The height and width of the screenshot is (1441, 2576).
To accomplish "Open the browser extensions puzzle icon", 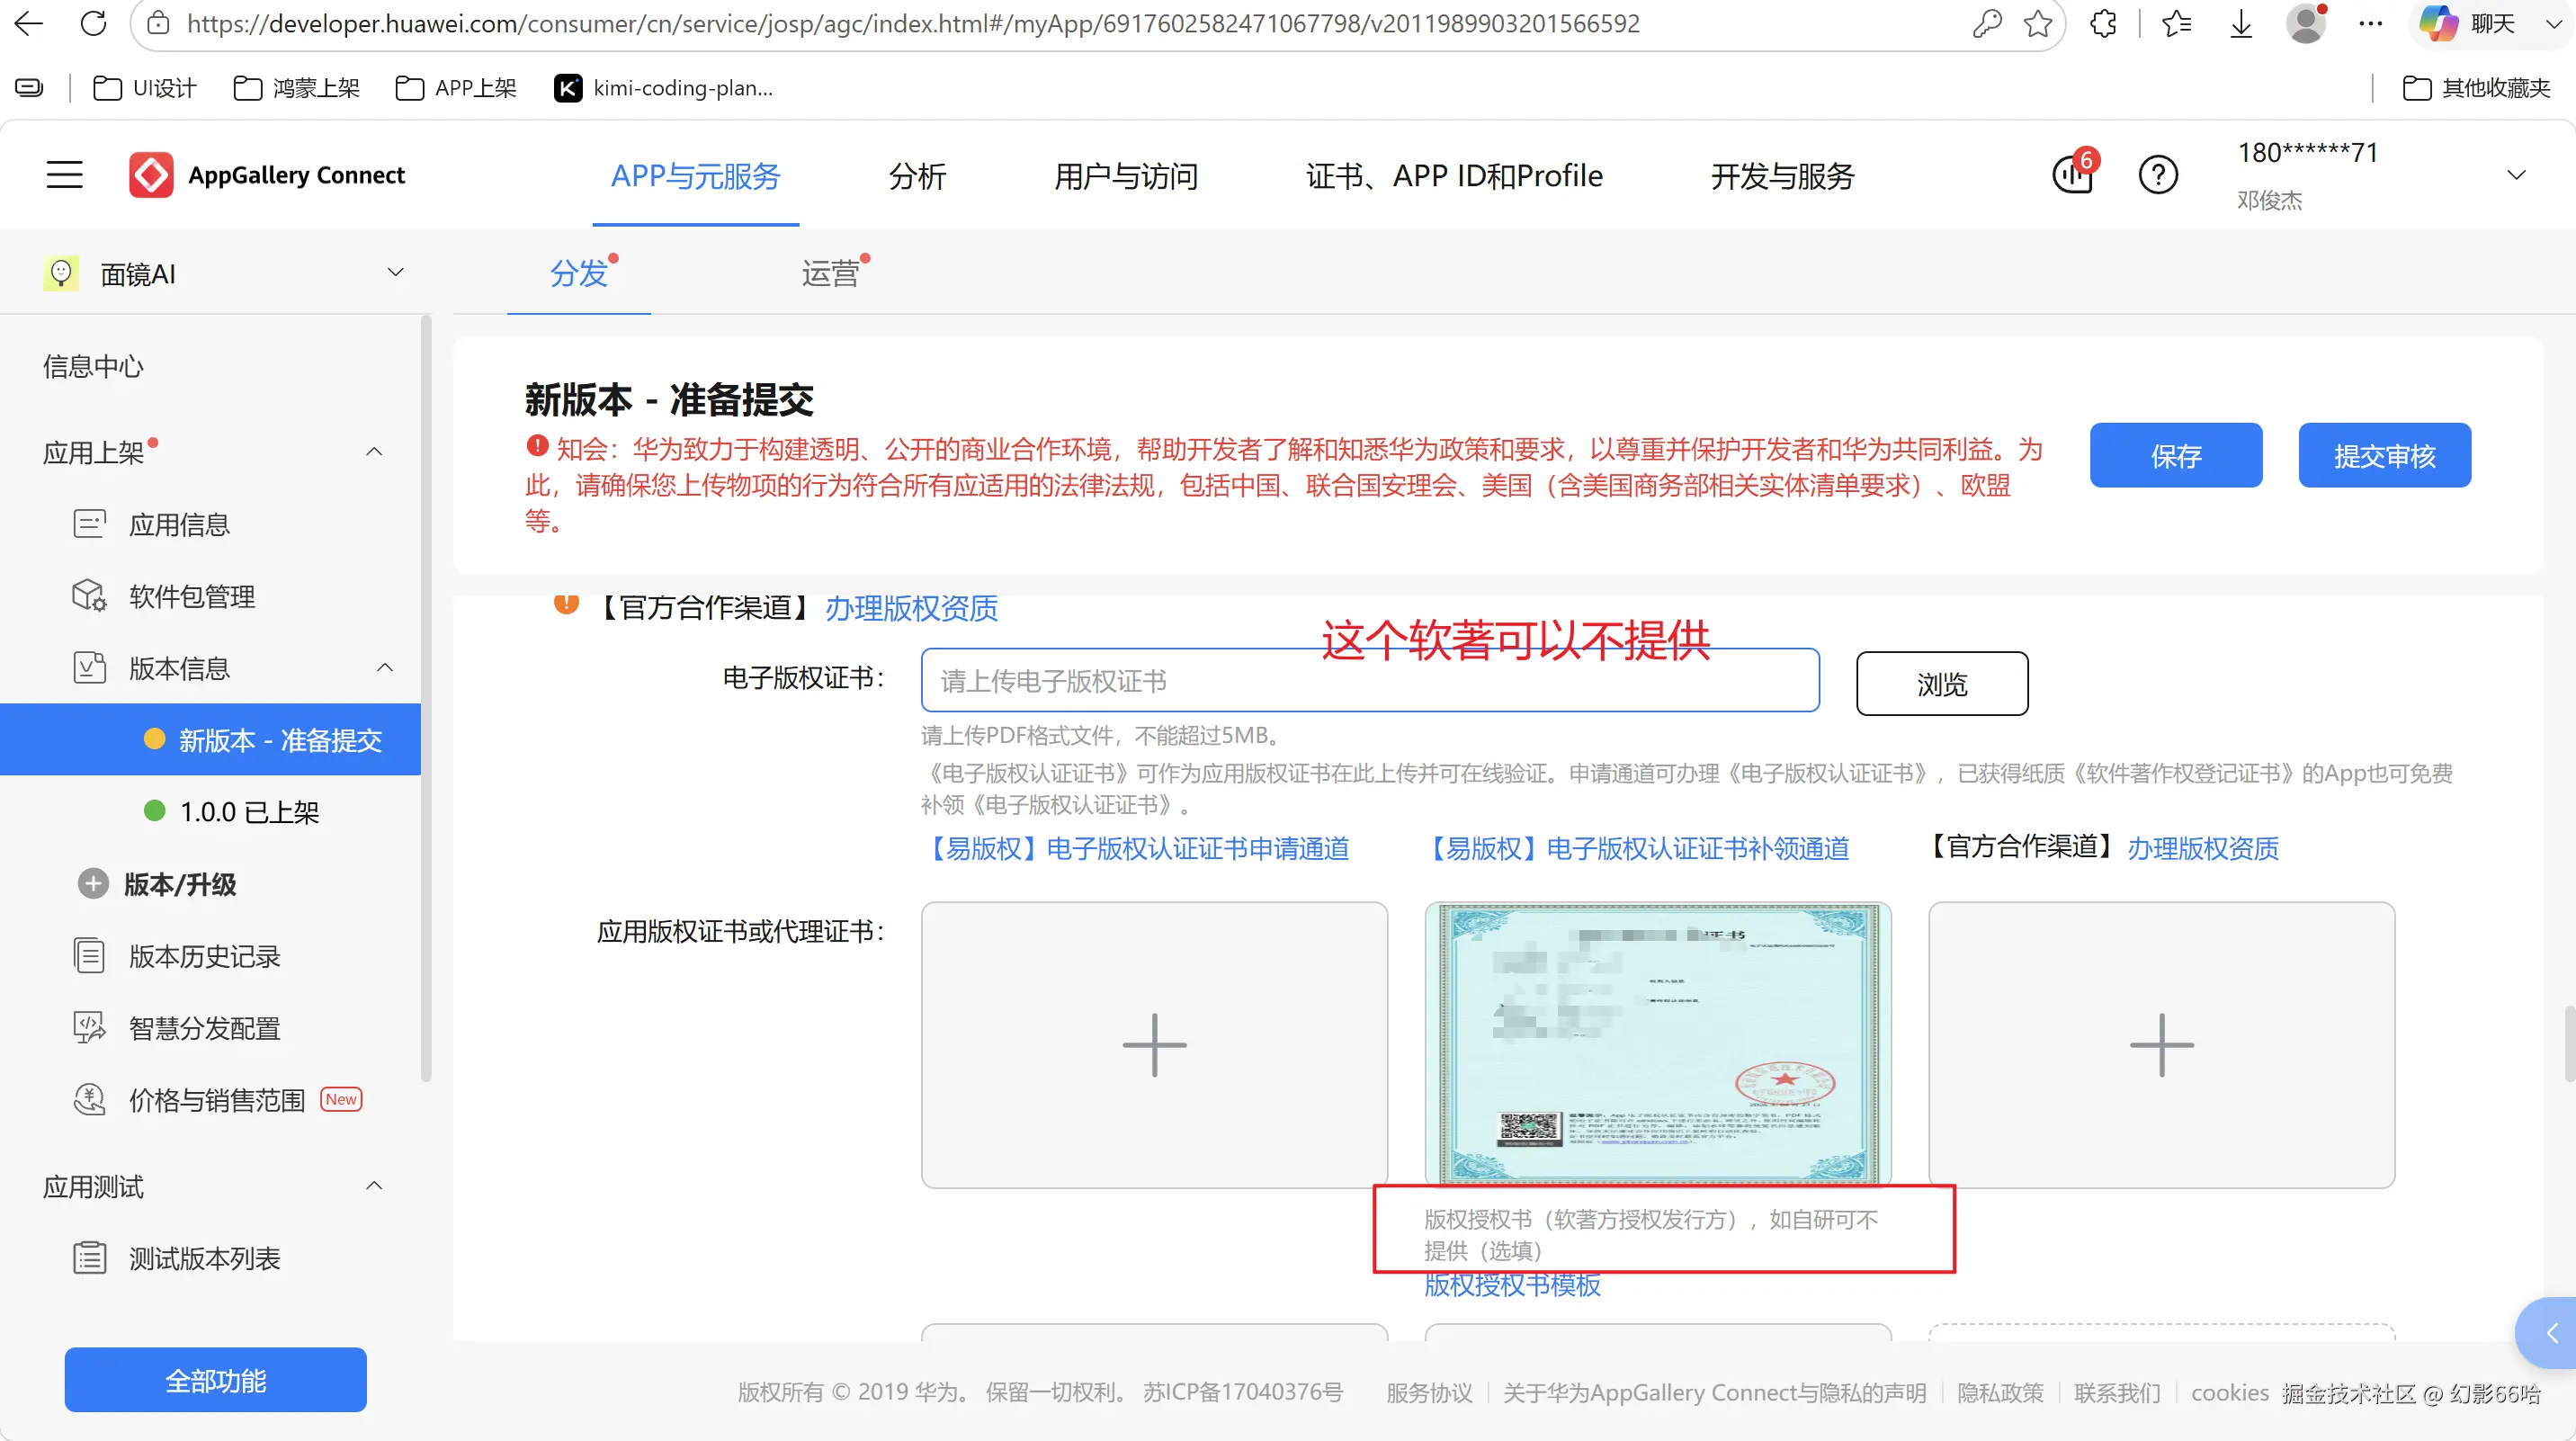I will coord(2103,23).
